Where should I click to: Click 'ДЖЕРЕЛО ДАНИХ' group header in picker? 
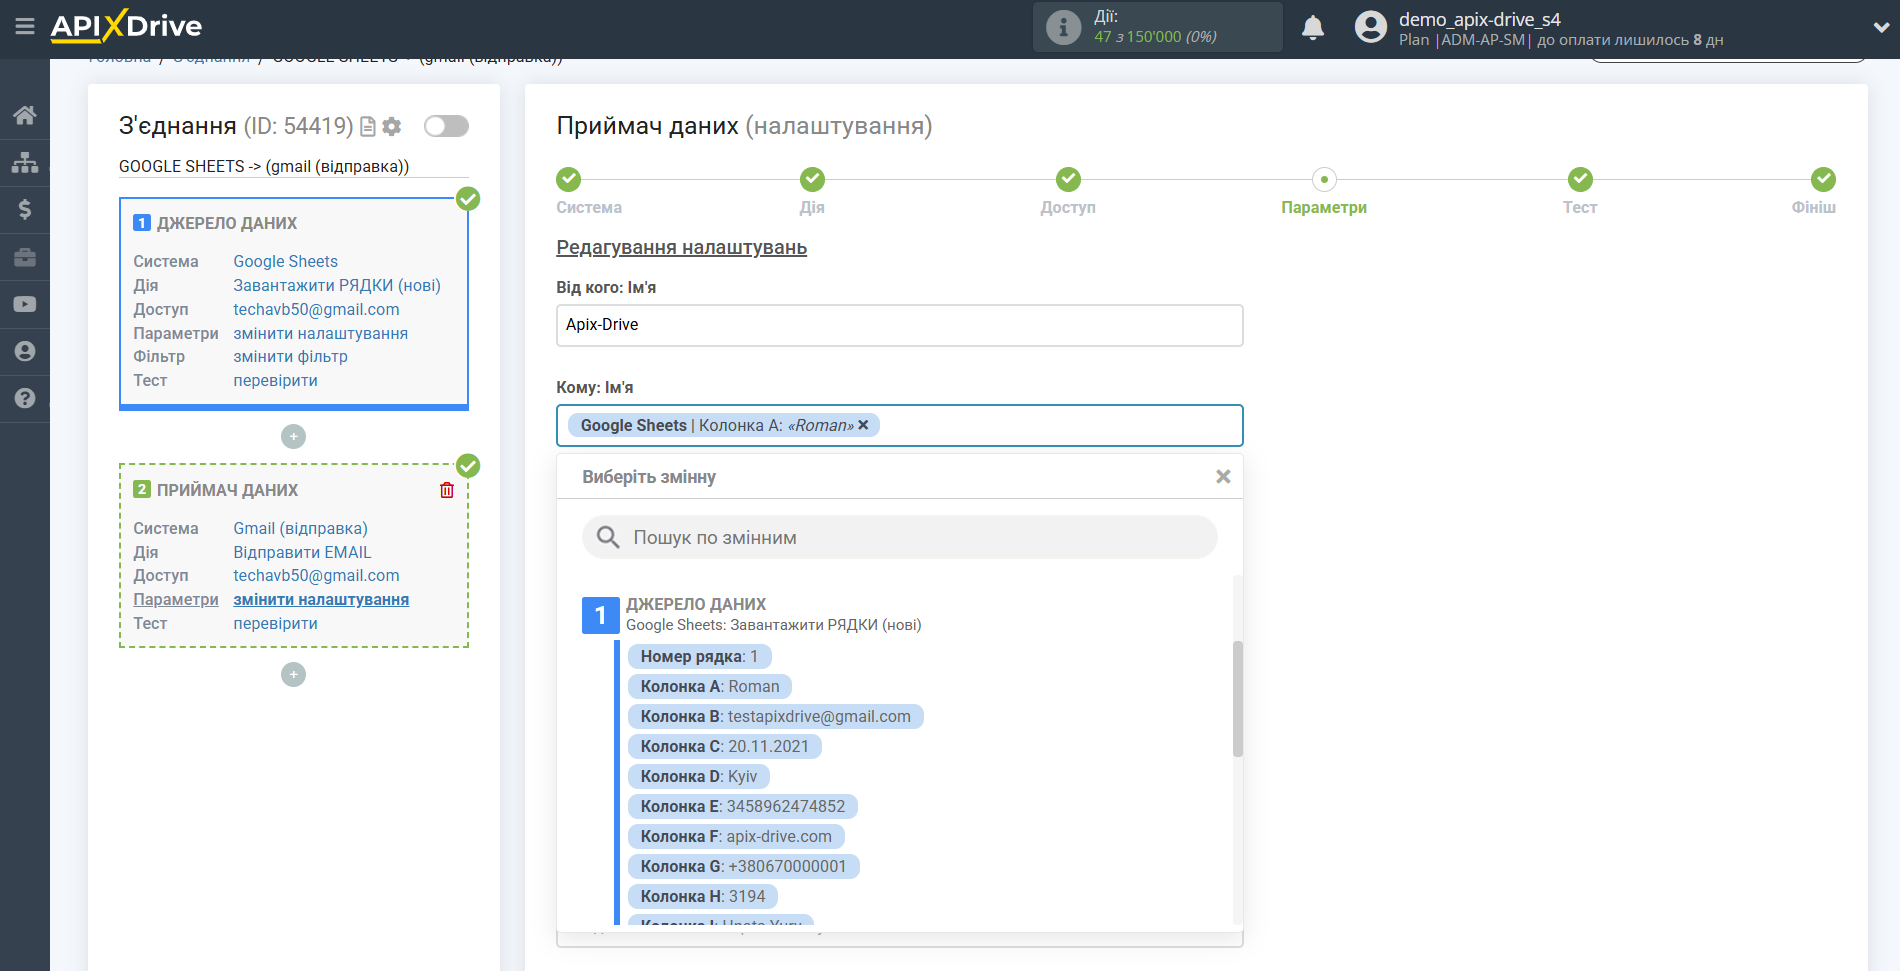pos(696,604)
